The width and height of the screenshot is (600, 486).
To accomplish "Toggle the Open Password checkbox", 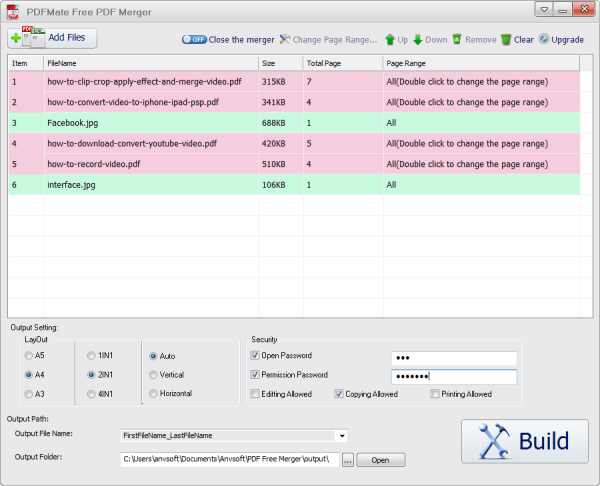I will point(255,356).
